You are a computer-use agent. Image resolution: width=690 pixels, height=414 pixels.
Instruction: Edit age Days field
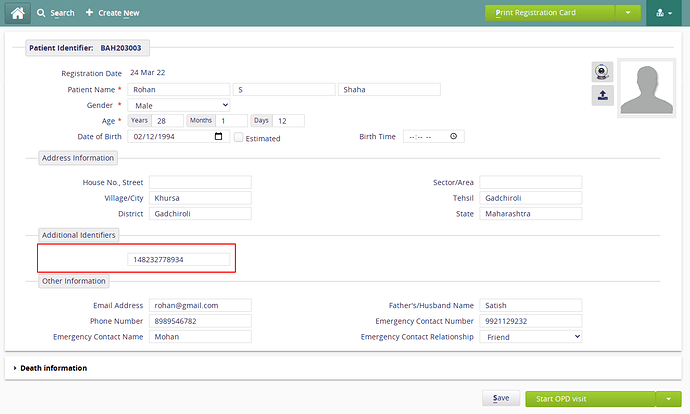click(x=288, y=121)
